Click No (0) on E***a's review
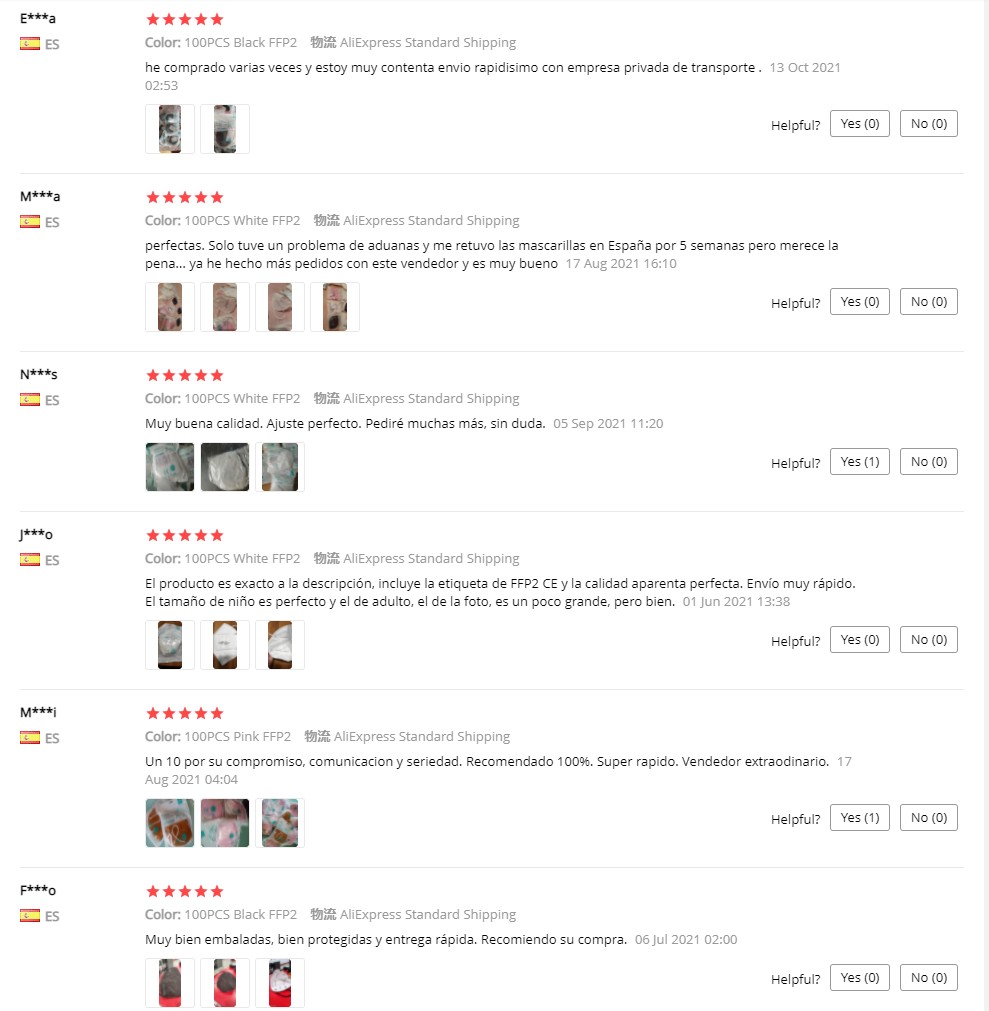Viewport: 989px width, 1011px height. tap(929, 124)
